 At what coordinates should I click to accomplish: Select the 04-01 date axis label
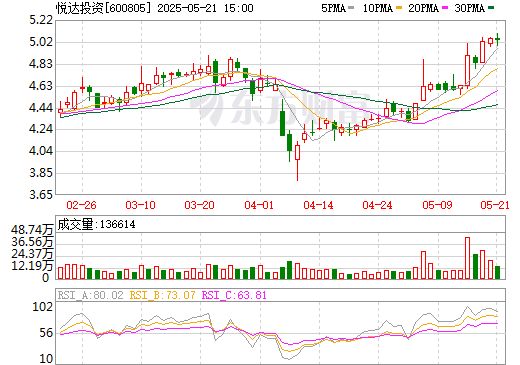pos(259,205)
